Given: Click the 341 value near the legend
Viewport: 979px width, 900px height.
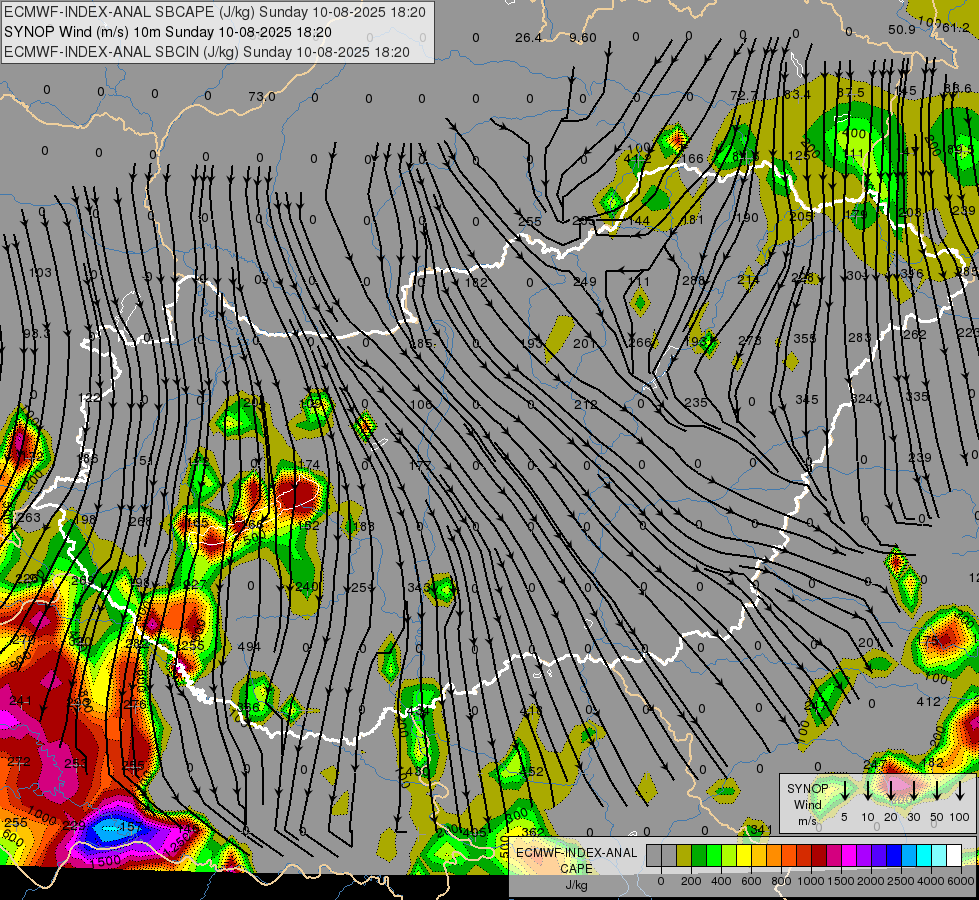Looking at the screenshot, I should pyautogui.click(x=762, y=830).
